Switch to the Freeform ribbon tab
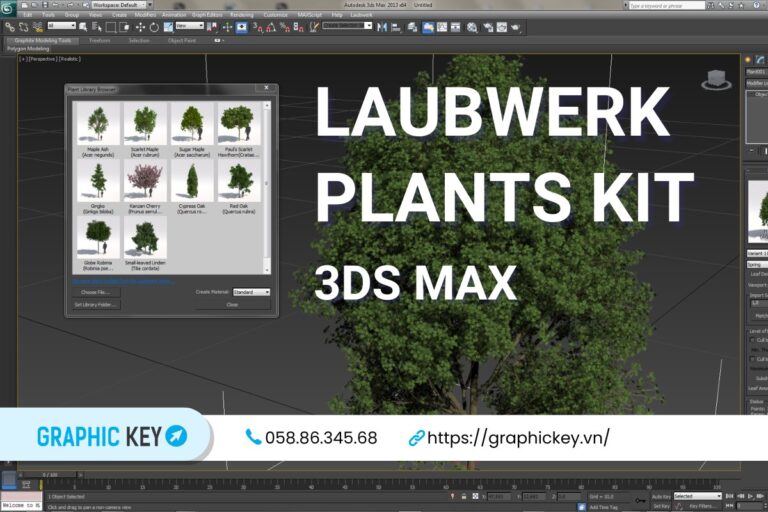 pyautogui.click(x=99, y=41)
